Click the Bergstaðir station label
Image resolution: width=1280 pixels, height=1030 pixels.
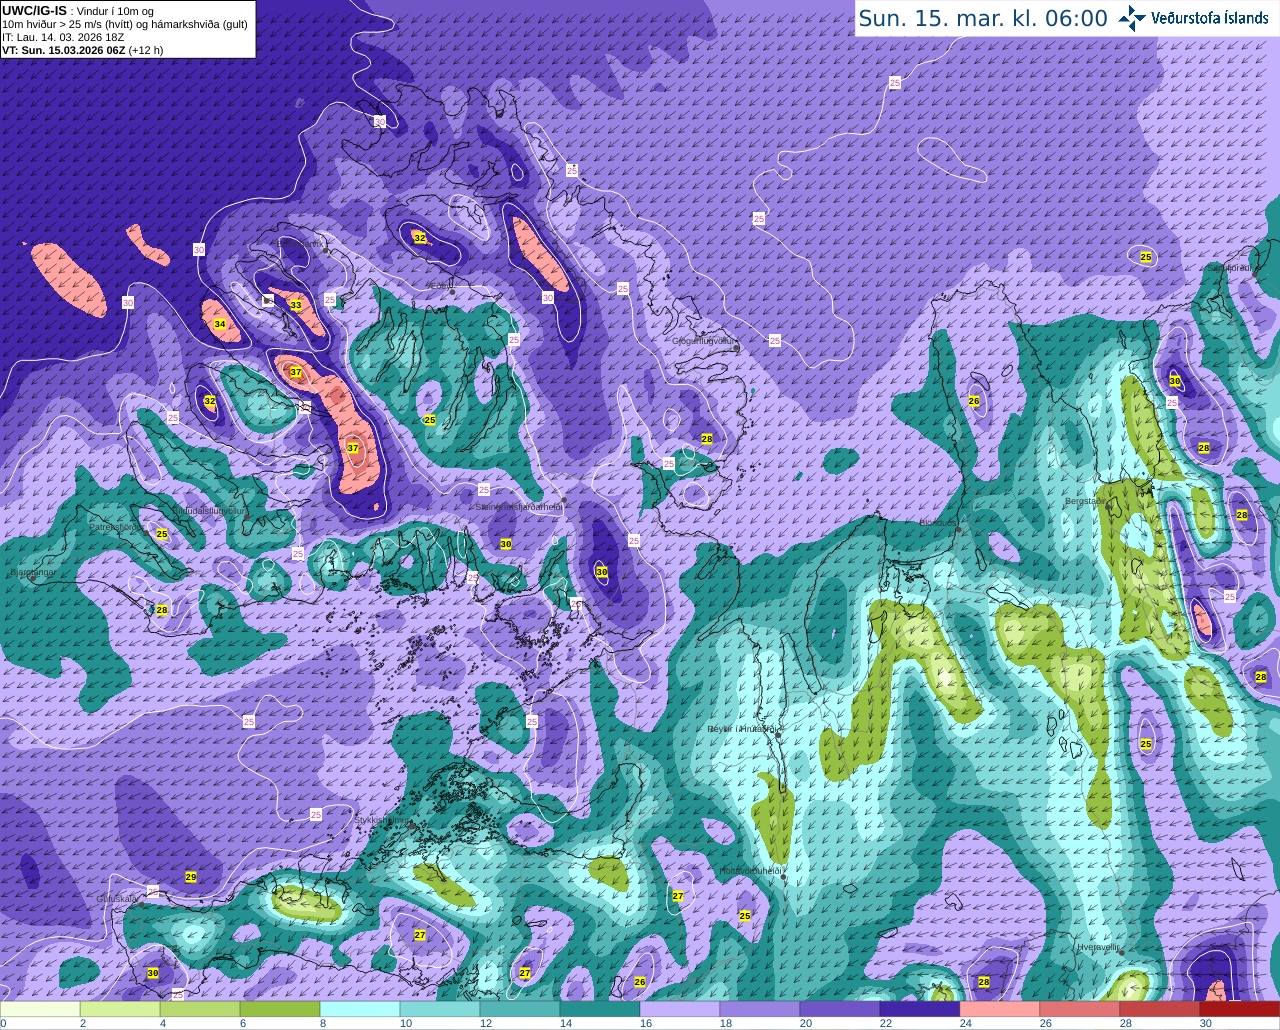tap(1086, 501)
